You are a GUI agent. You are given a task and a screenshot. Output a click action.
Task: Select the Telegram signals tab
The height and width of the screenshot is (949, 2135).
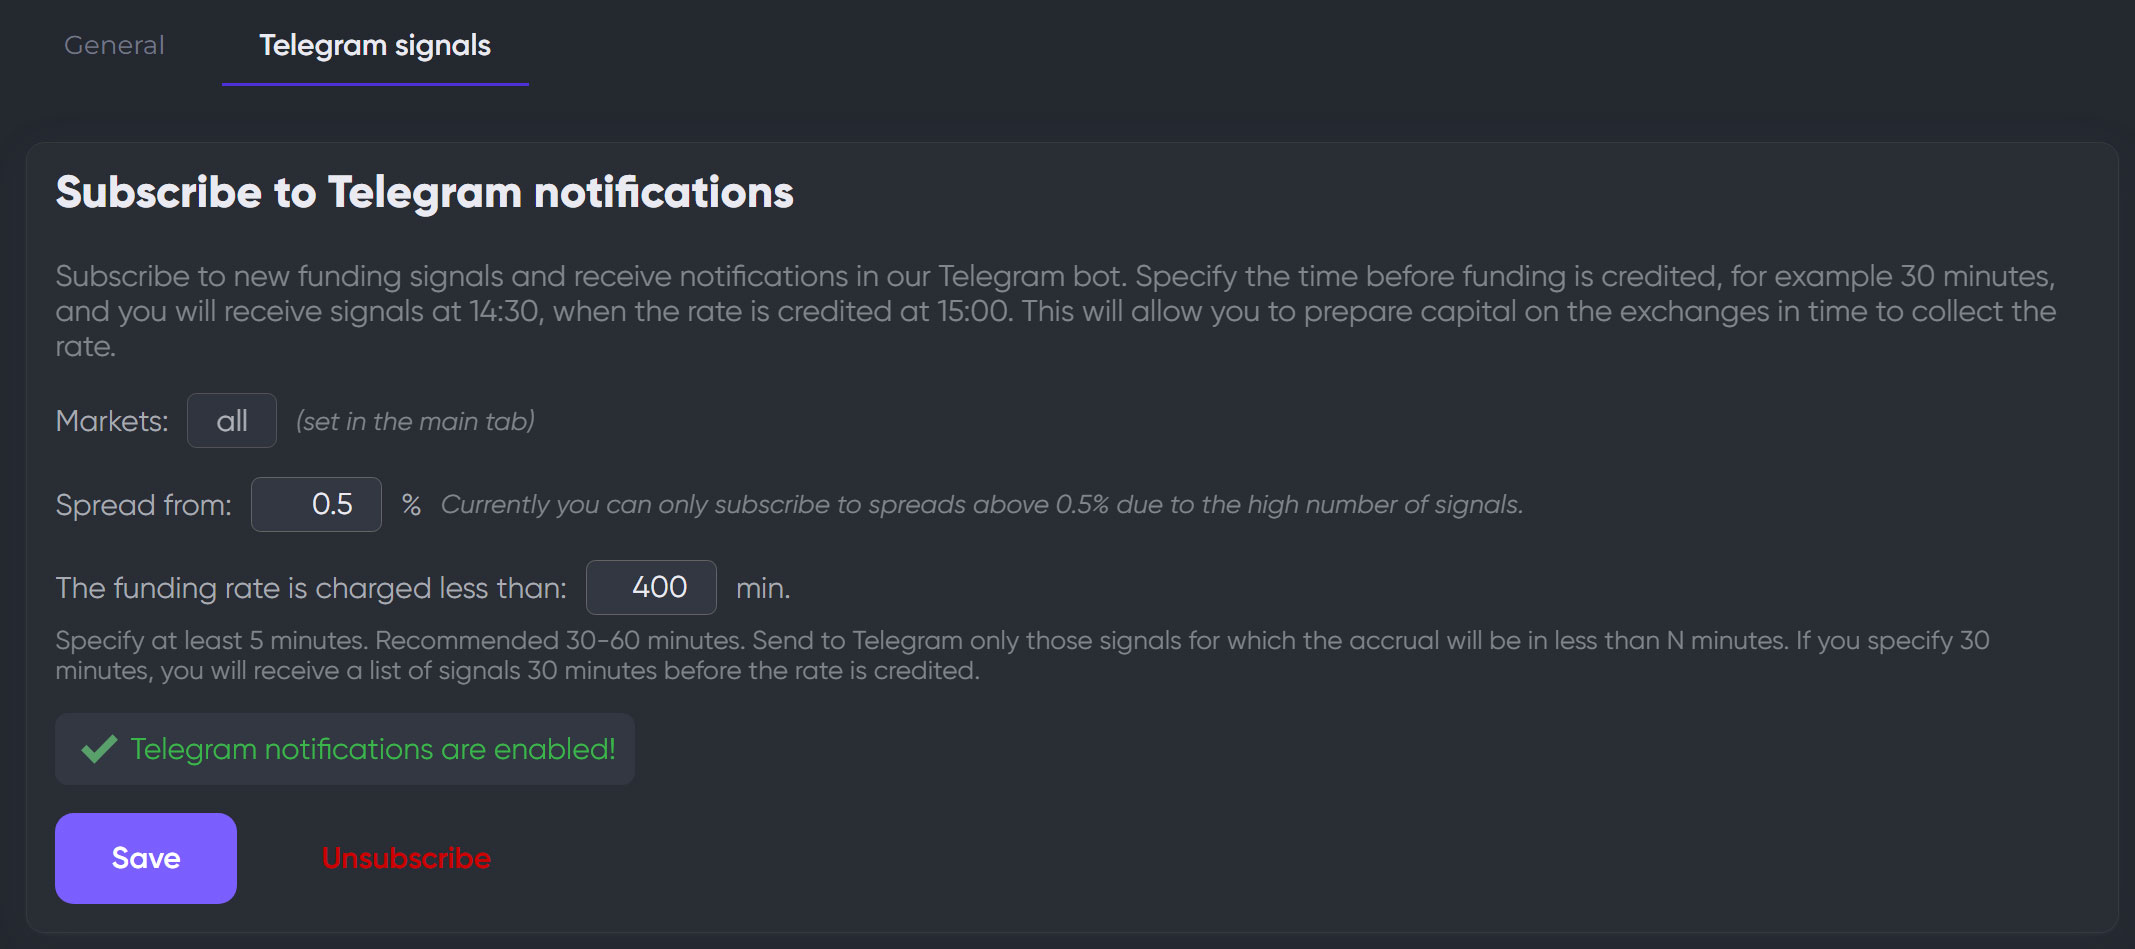pos(375,45)
